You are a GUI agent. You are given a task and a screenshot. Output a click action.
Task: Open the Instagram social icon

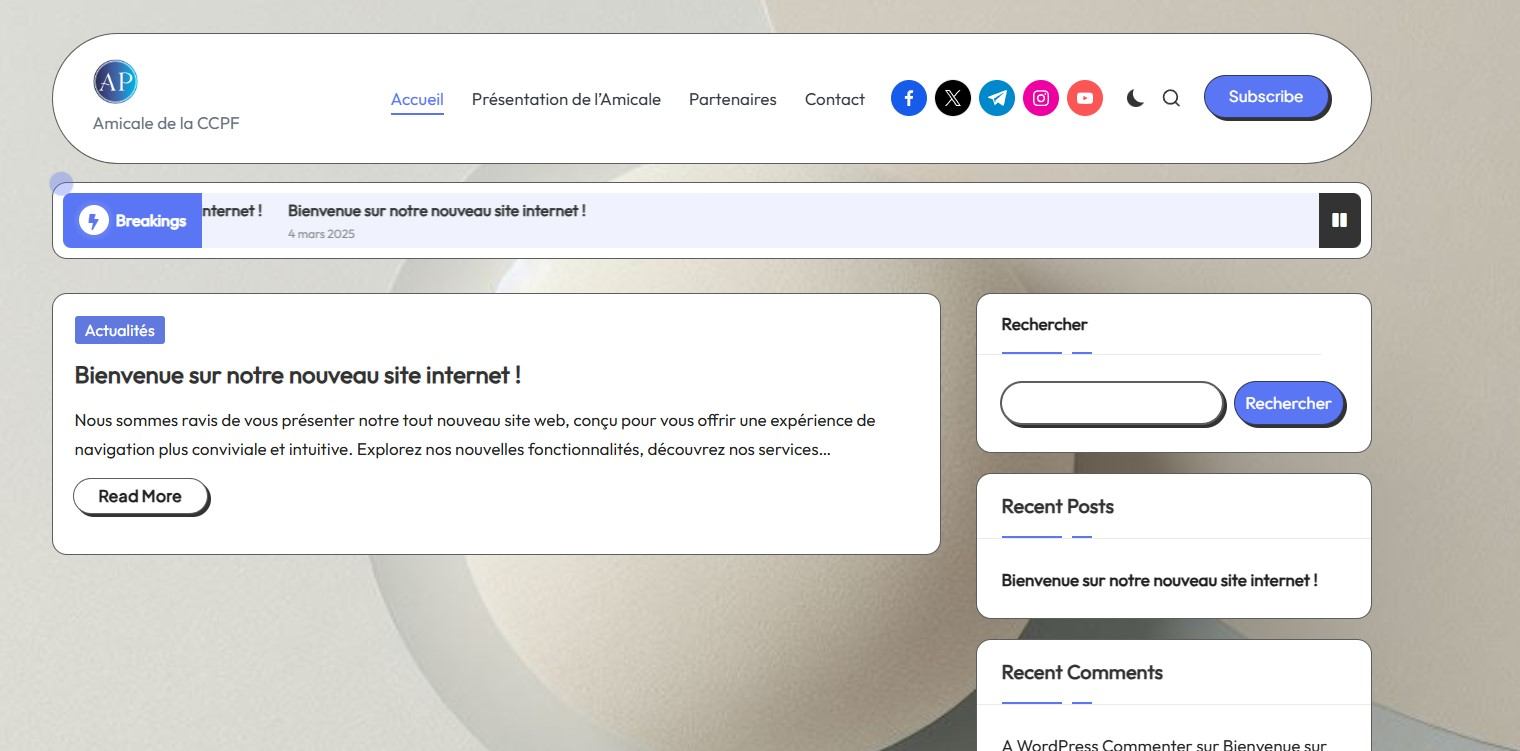tap(1041, 98)
